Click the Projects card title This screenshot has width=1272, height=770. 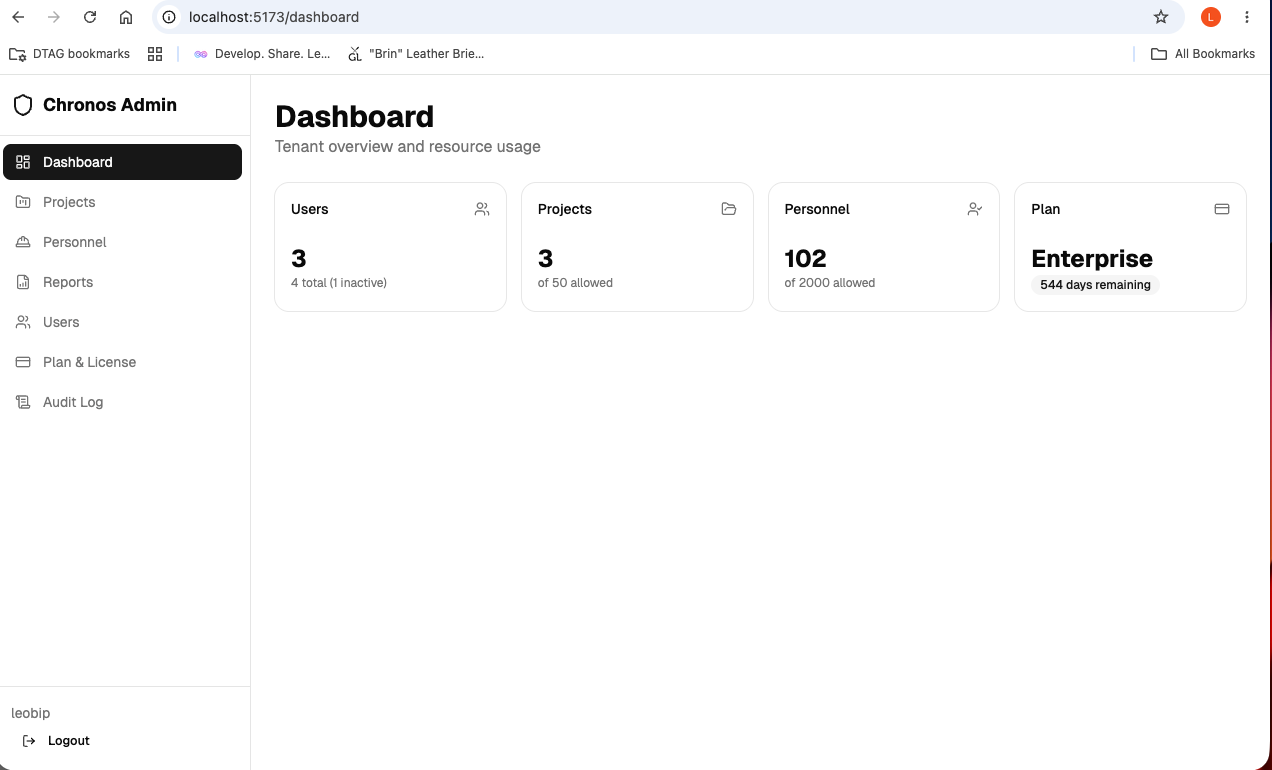(565, 209)
